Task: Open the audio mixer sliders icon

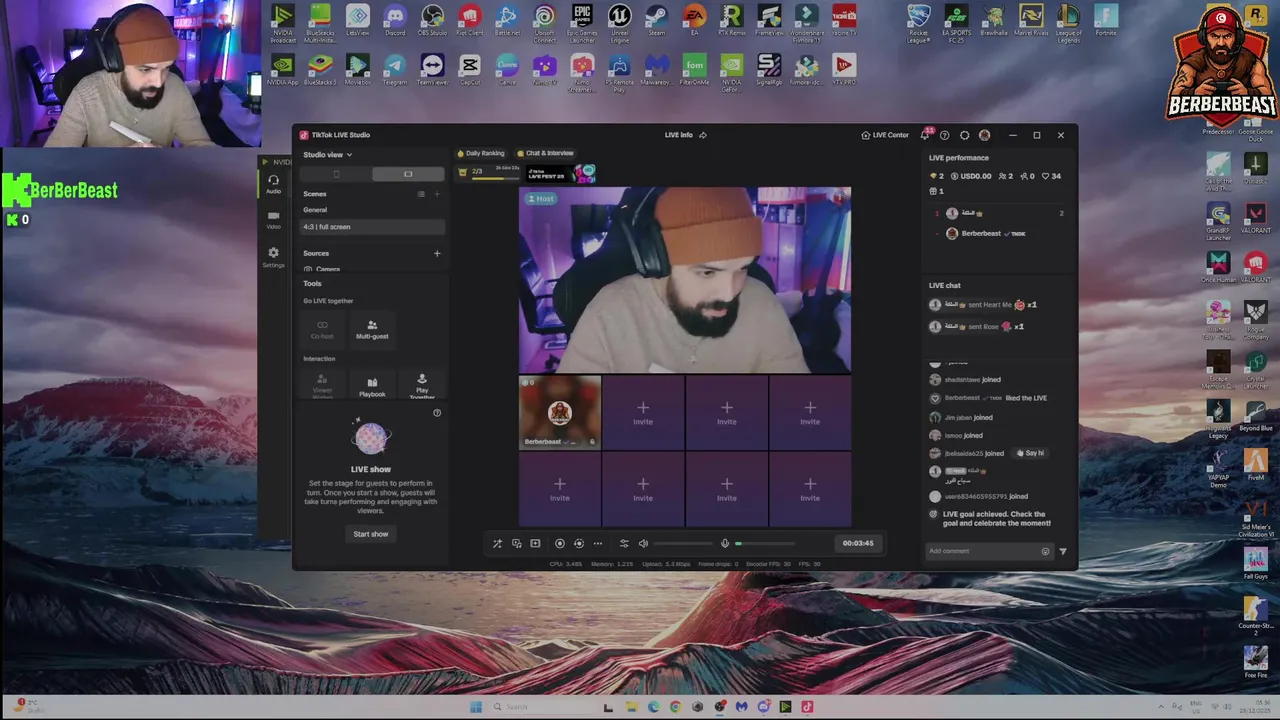Action: (624, 543)
